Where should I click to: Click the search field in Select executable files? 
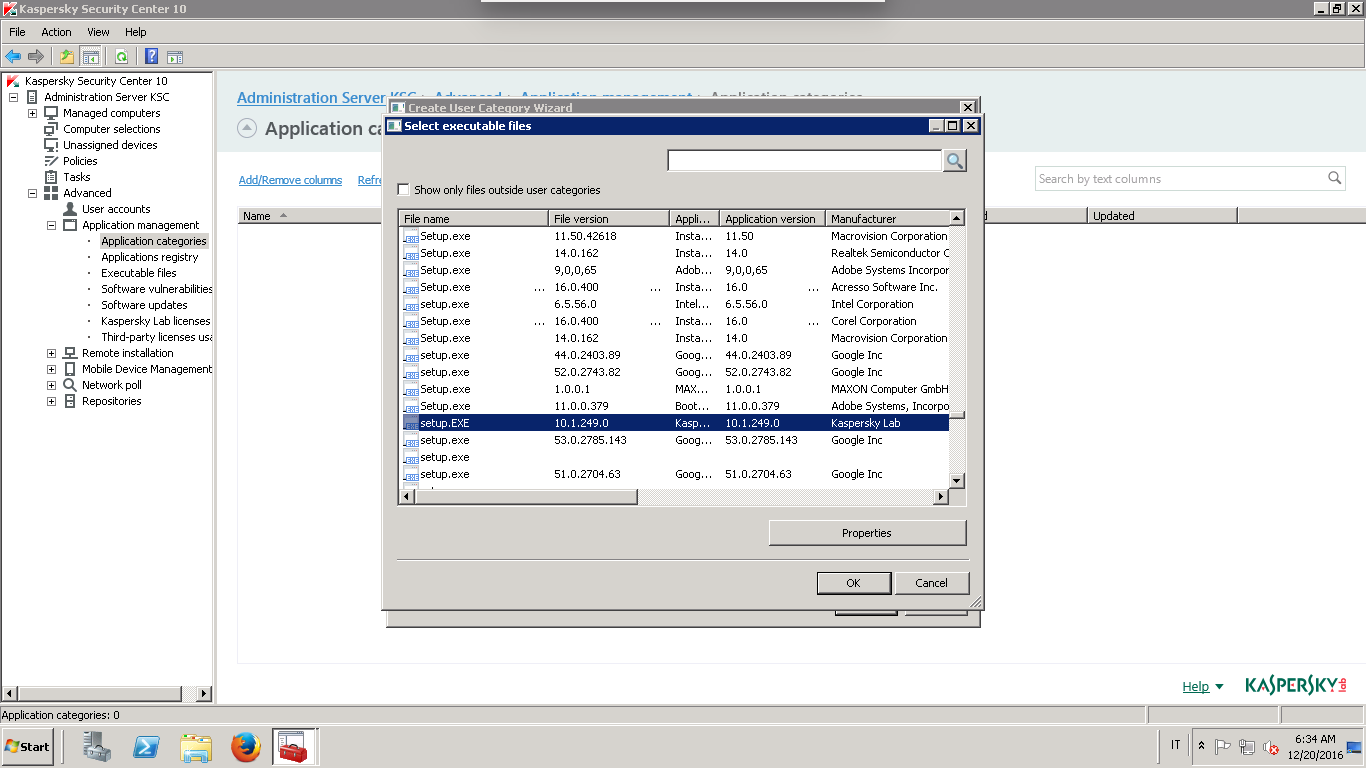pos(804,161)
